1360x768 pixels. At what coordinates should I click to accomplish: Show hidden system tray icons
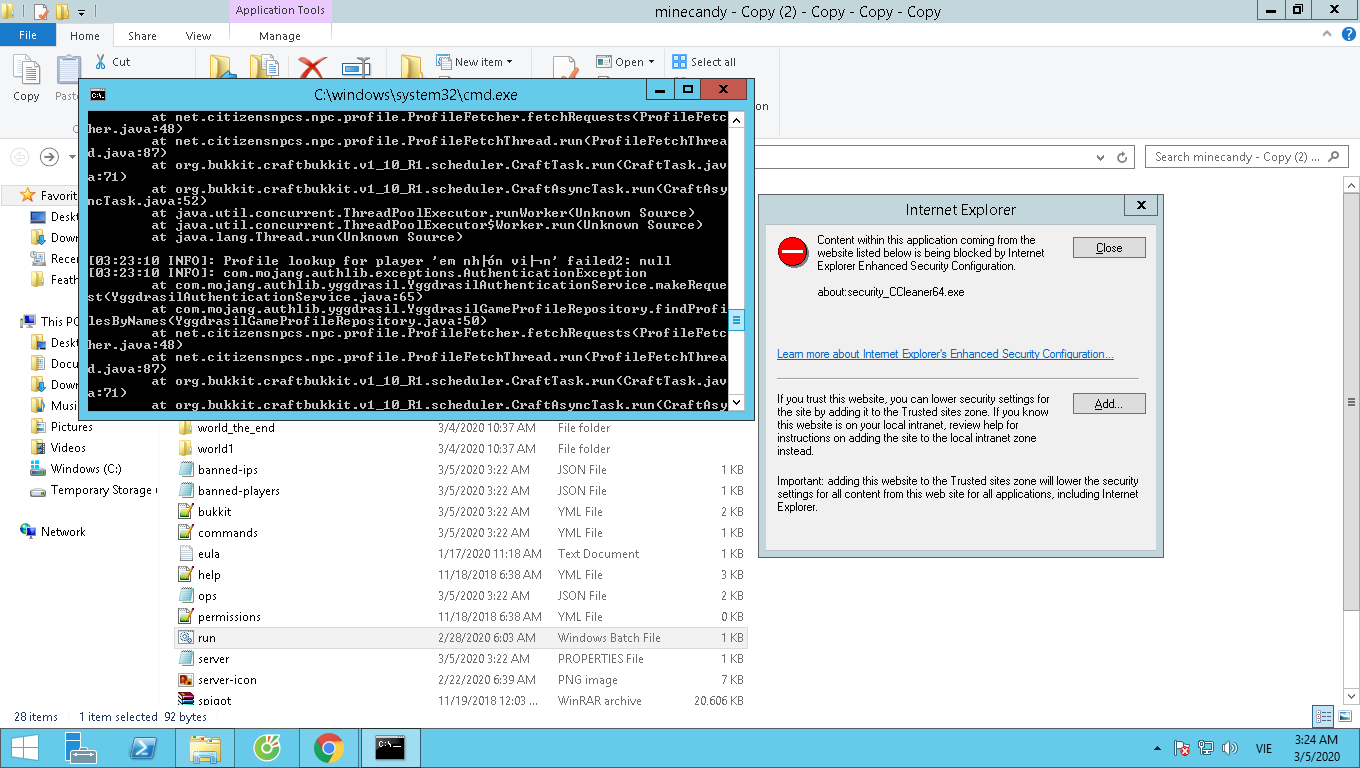1159,748
